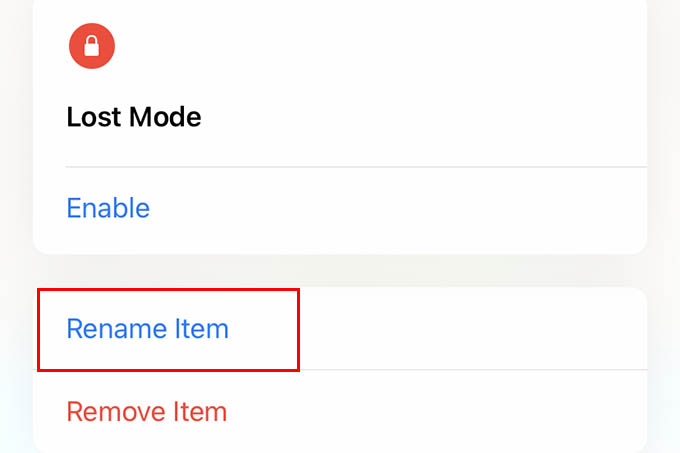
Task: Delete the item using the red Remove Item entry
Action: coord(147,411)
